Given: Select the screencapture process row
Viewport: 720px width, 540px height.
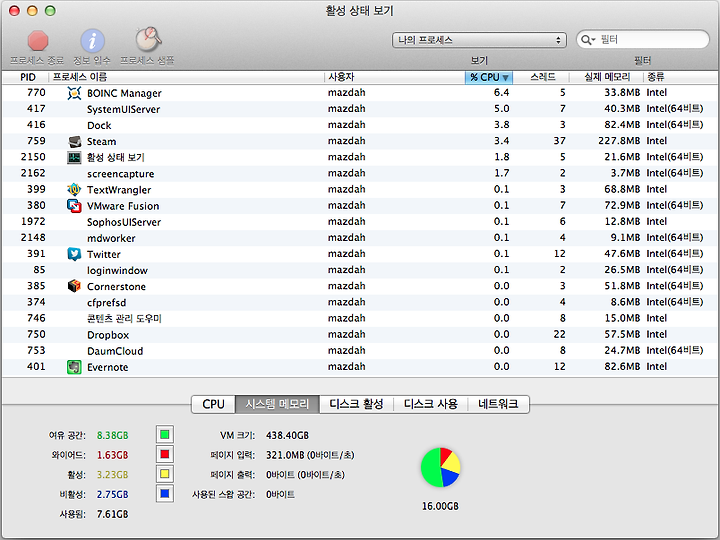Looking at the screenshot, I should pos(360,174).
